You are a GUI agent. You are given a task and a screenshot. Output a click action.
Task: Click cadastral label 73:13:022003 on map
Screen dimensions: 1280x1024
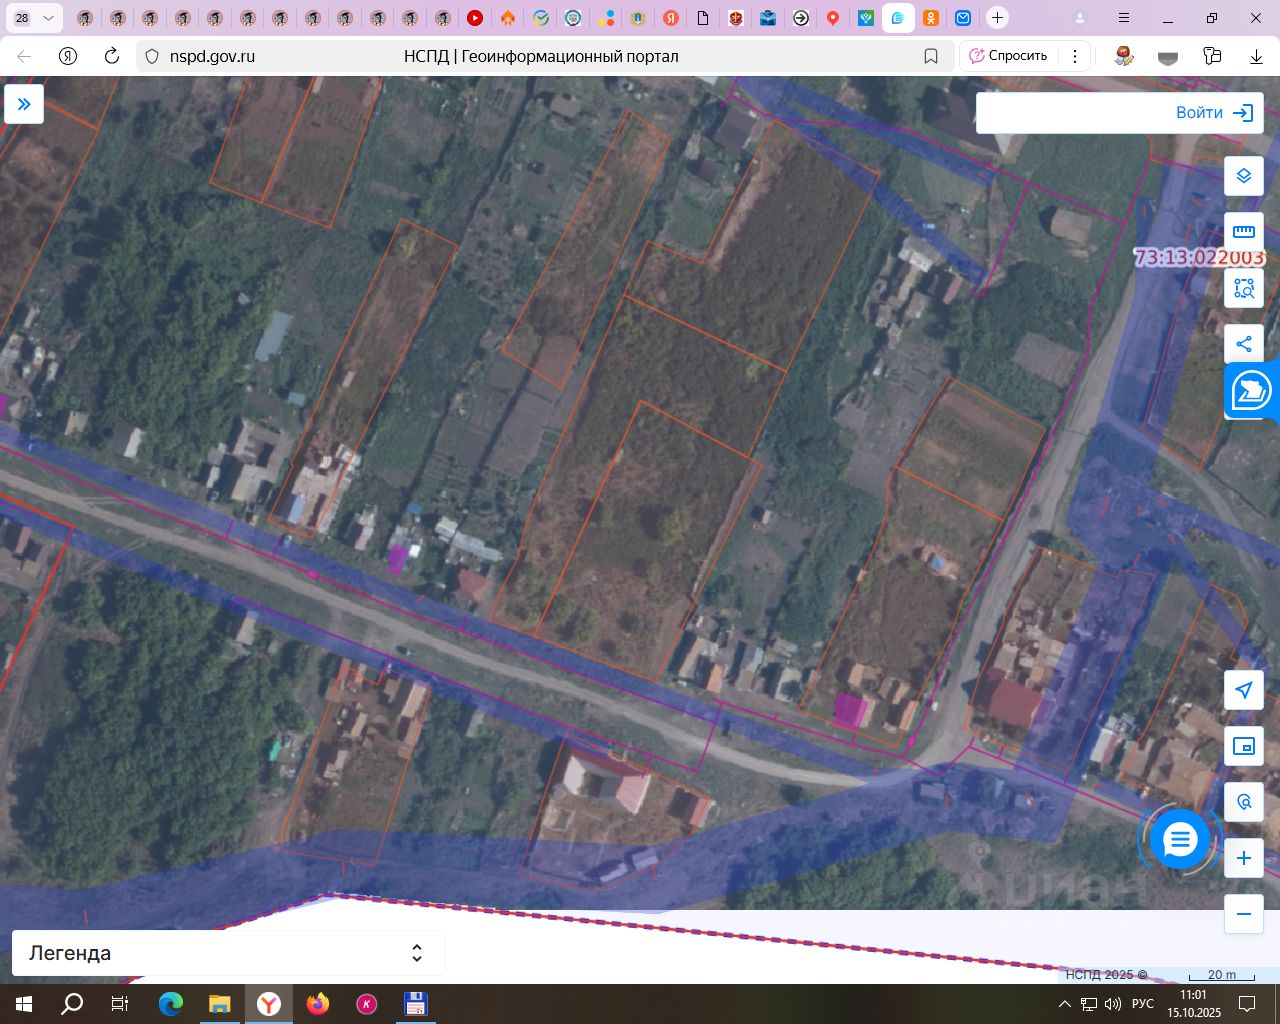pyautogui.click(x=1200, y=257)
